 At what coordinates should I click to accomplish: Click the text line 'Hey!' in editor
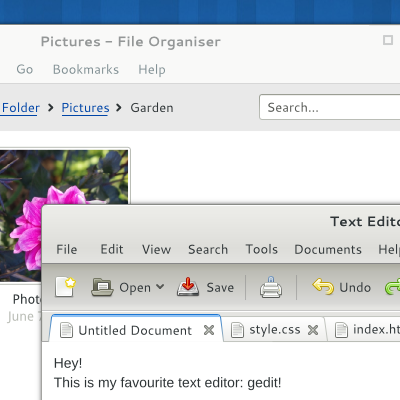68,363
